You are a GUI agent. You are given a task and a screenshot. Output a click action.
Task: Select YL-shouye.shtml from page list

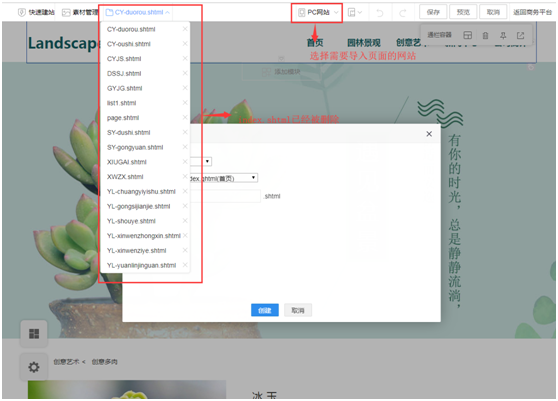[x=131, y=221]
